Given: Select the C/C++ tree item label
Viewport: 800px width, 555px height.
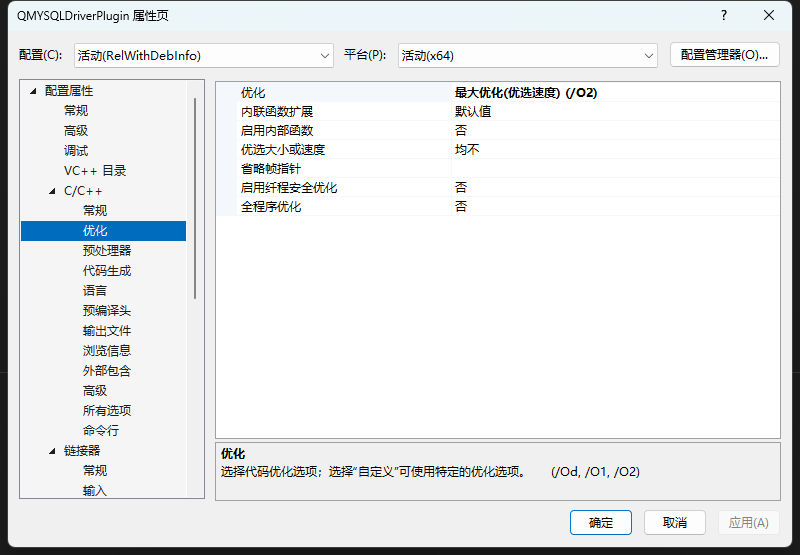Looking at the screenshot, I should [83, 191].
